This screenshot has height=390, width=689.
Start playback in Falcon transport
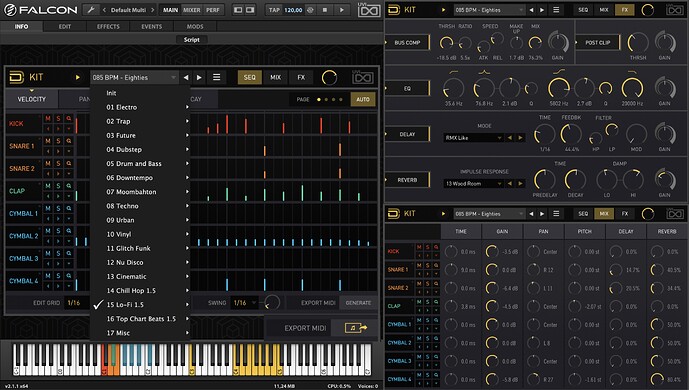pyautogui.click(x=342, y=10)
